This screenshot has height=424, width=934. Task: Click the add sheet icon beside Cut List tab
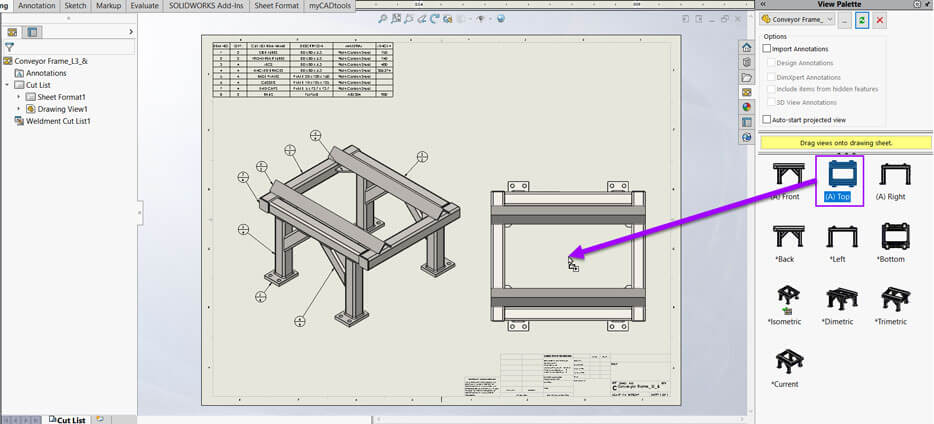(99, 419)
